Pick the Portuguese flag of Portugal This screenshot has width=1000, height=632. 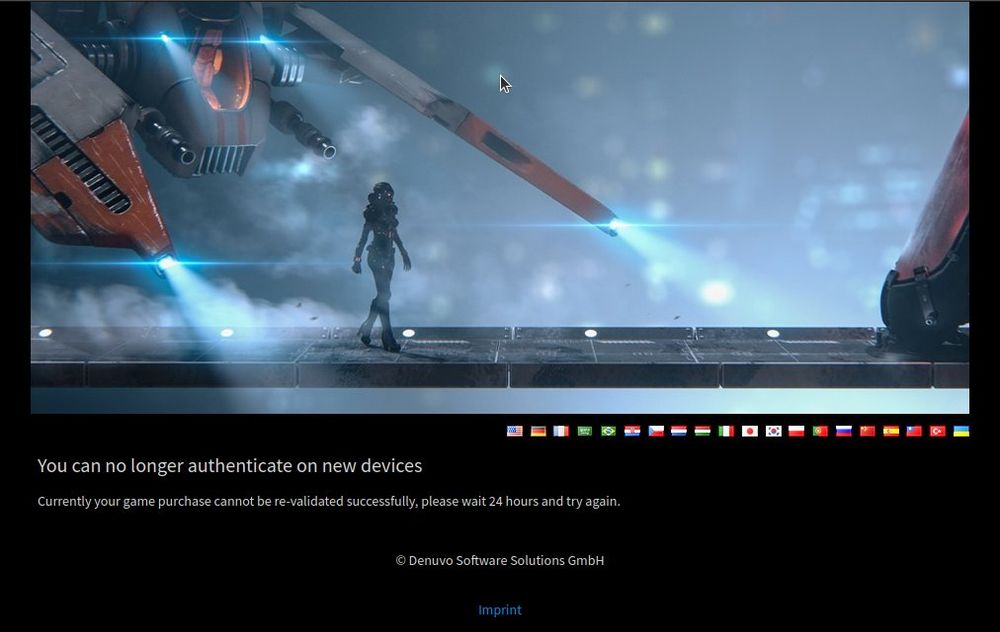[x=820, y=431]
